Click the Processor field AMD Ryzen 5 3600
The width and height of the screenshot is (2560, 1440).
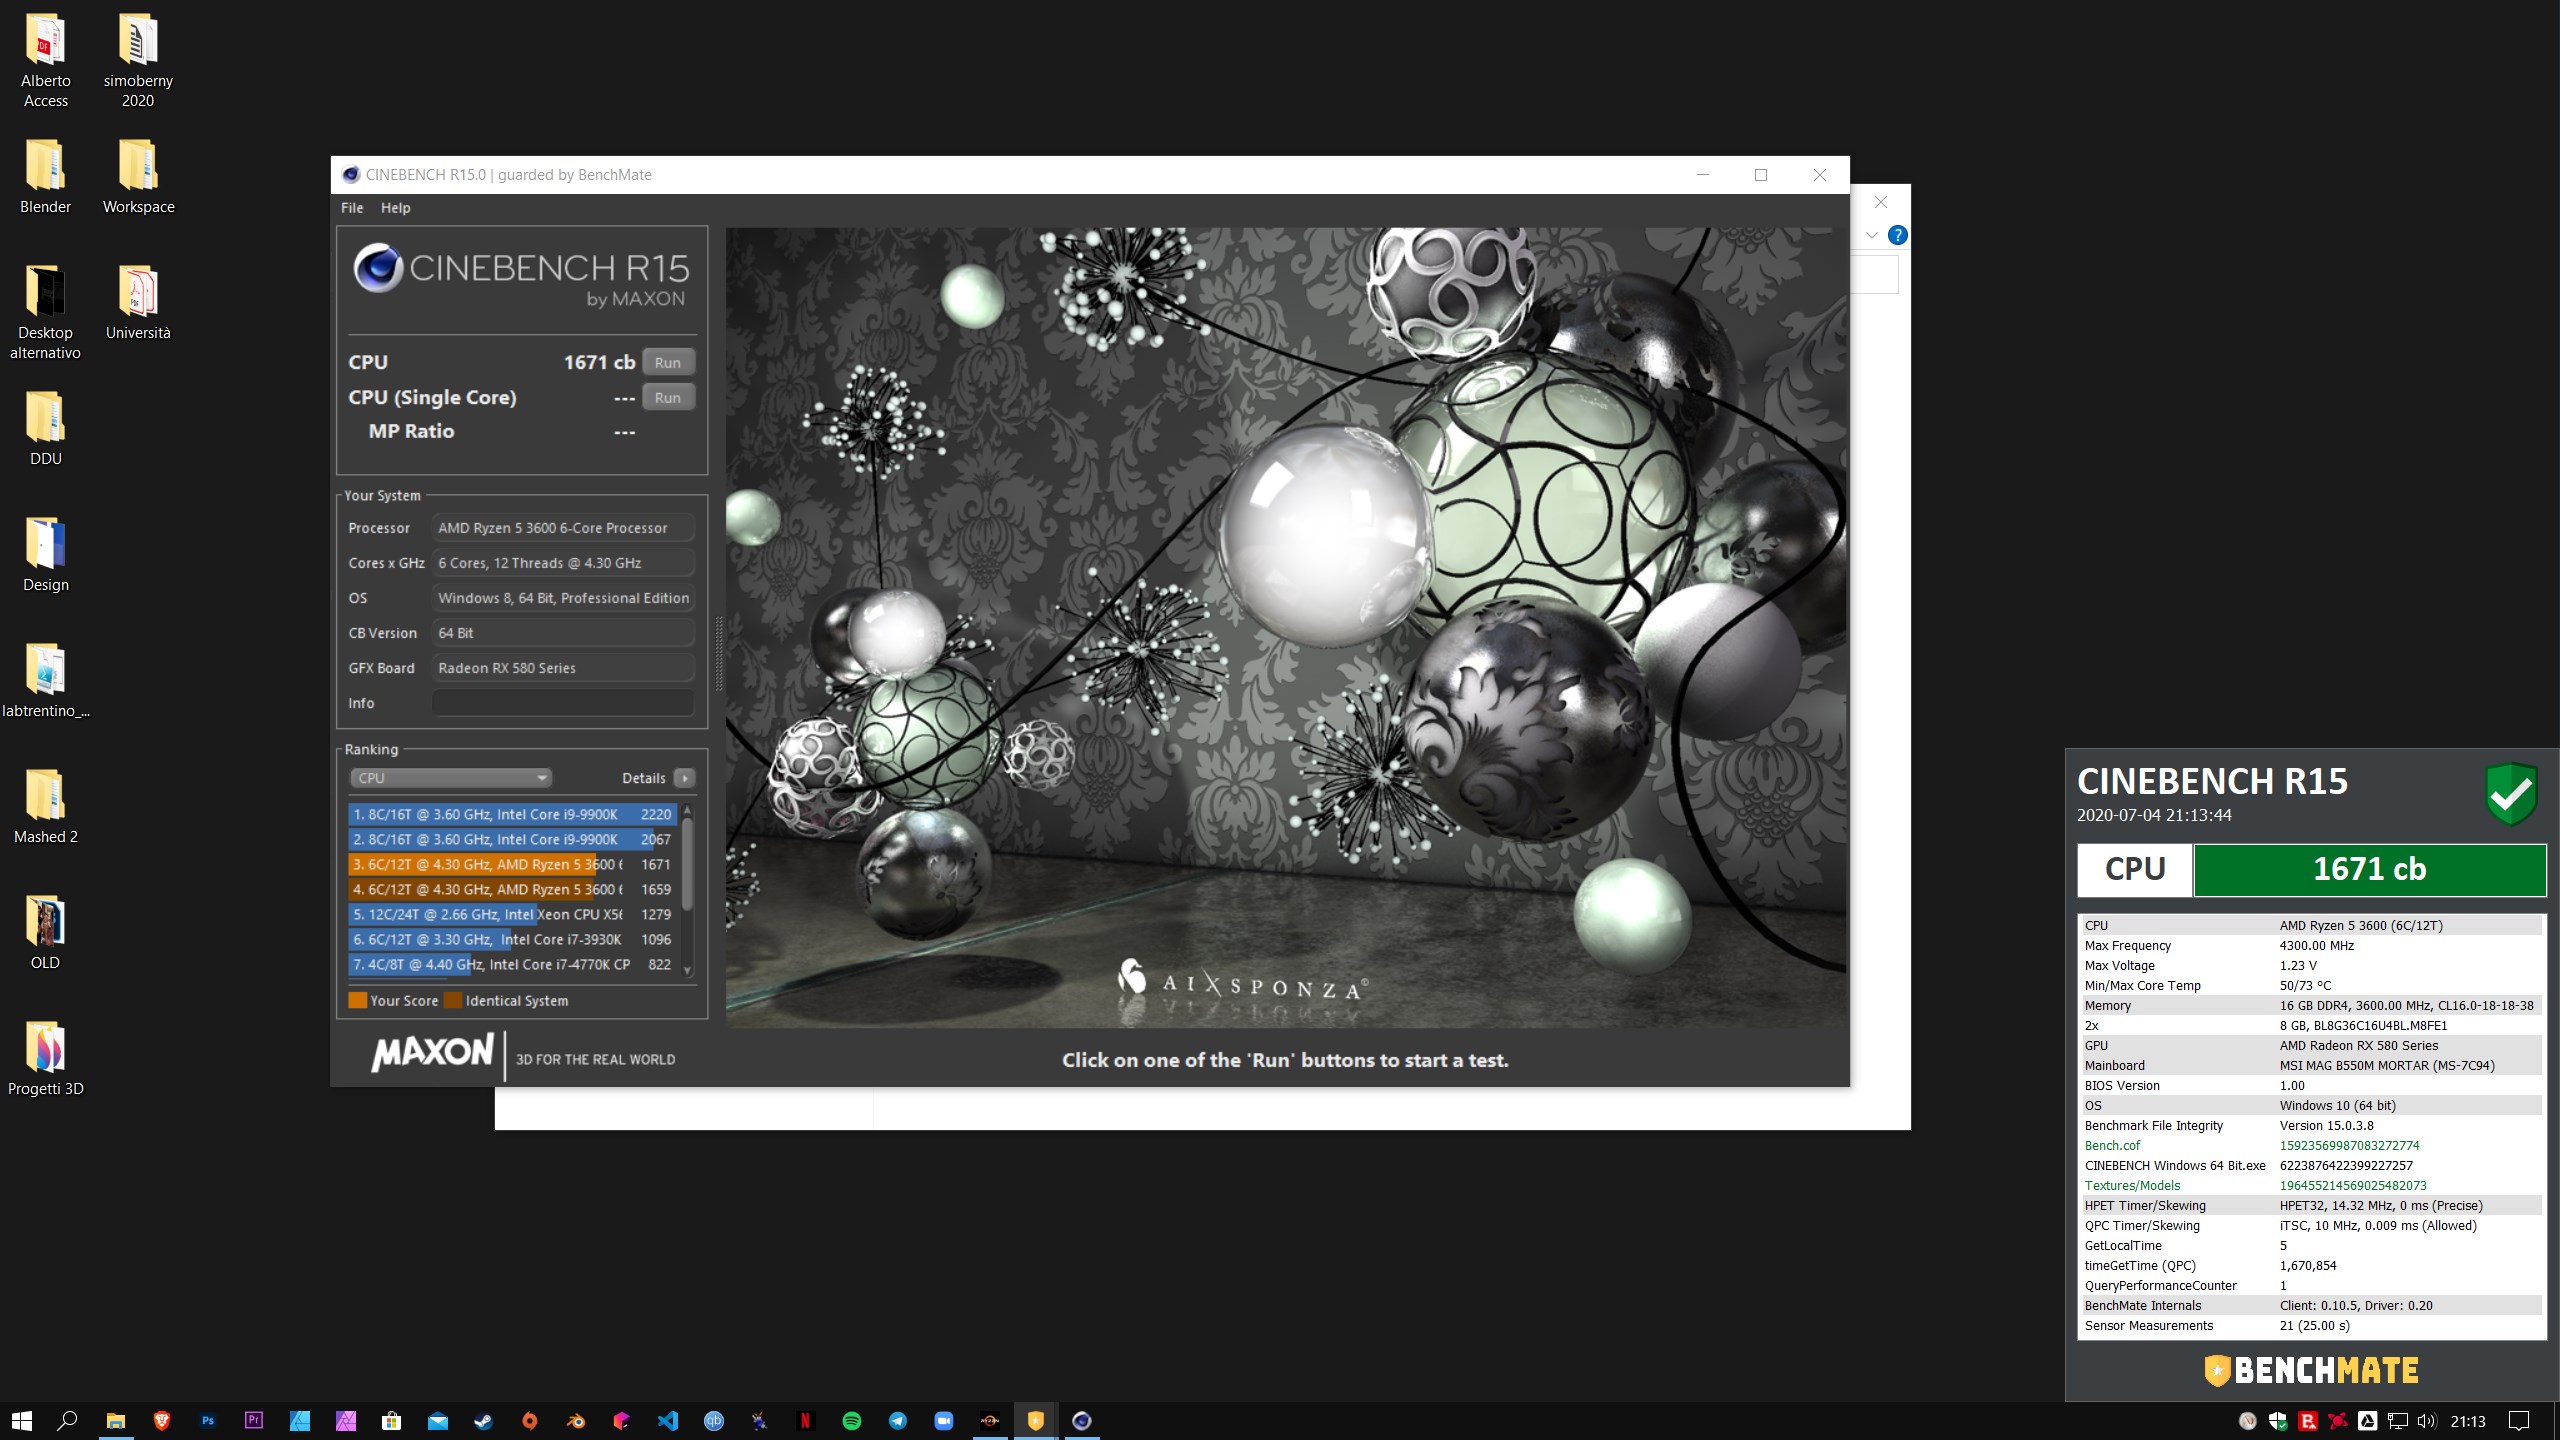click(x=563, y=528)
